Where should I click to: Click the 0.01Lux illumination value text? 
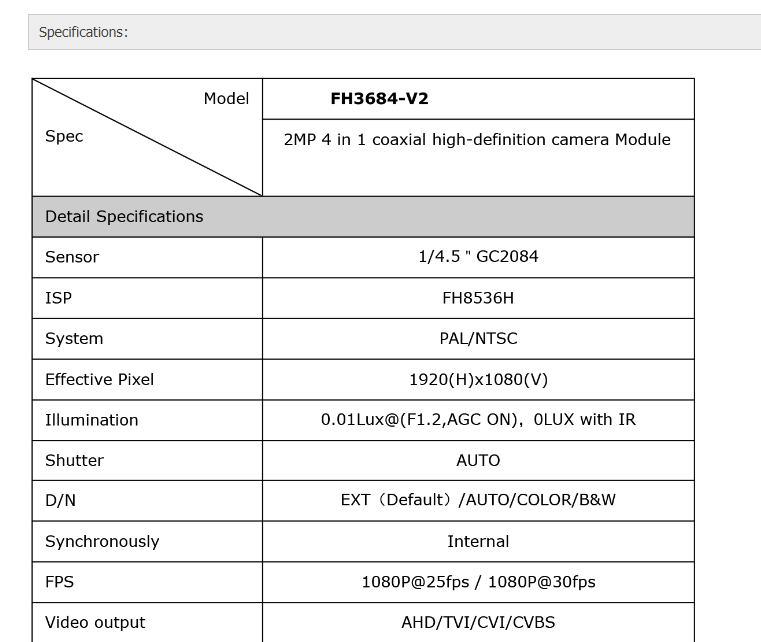(x=478, y=420)
